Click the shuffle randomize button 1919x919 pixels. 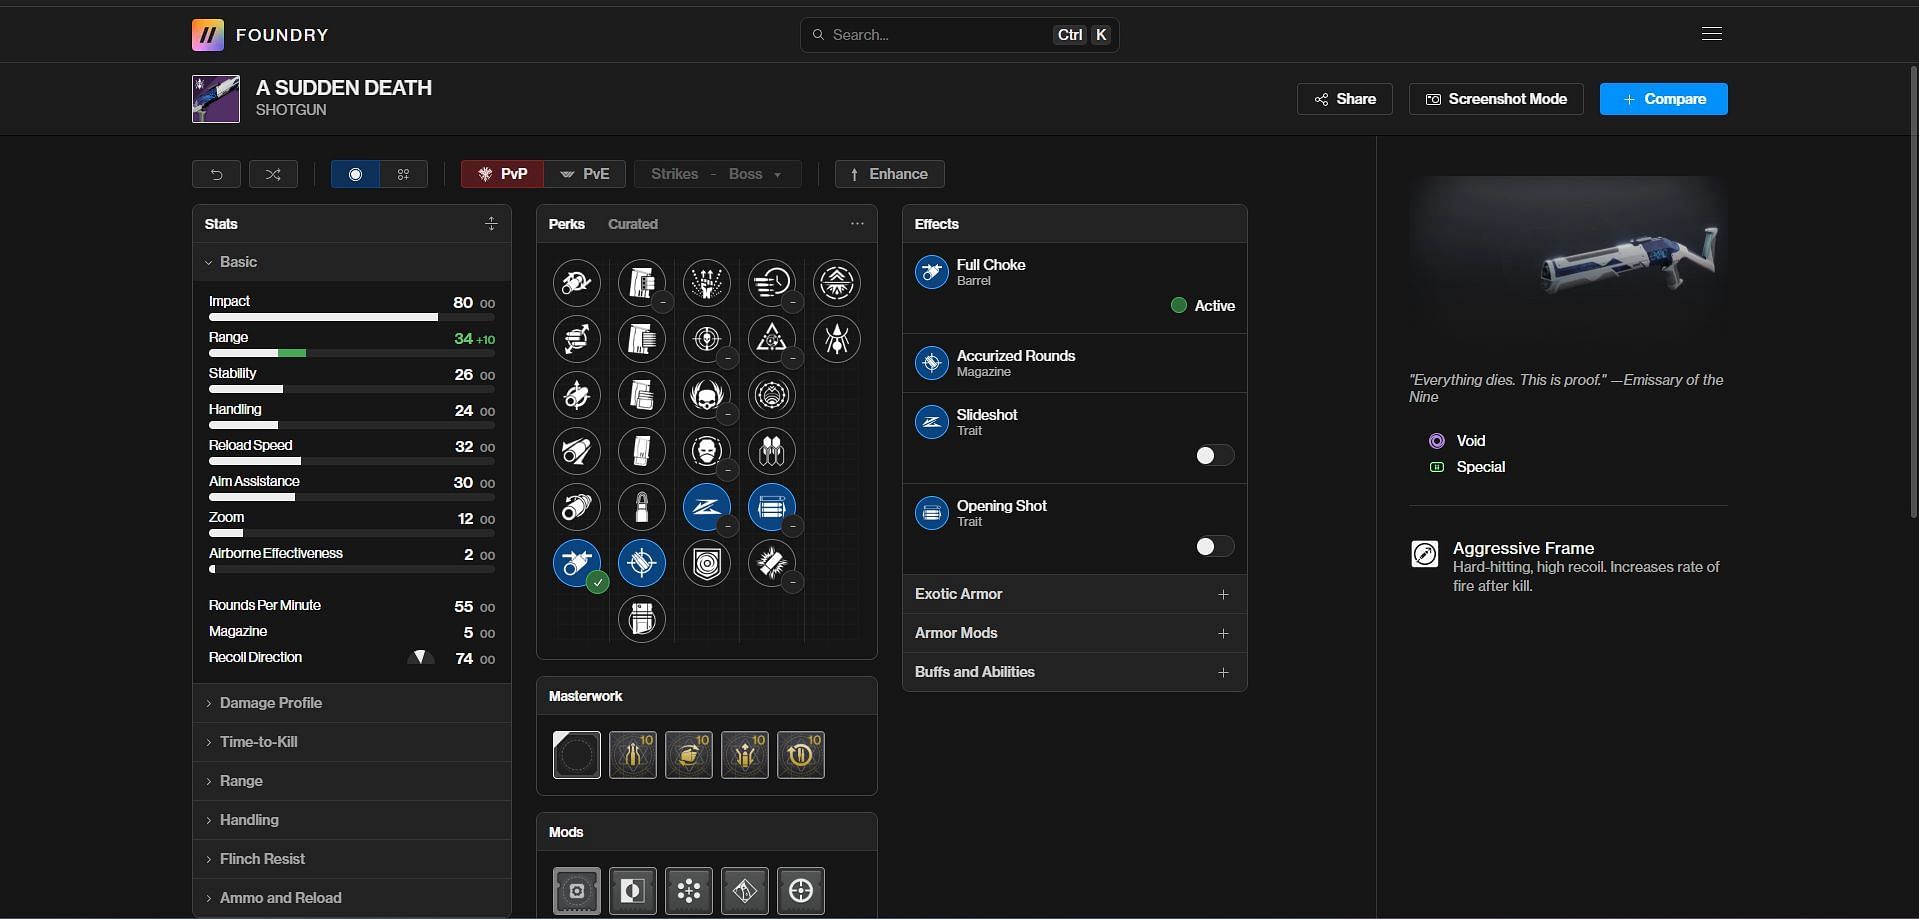pyautogui.click(x=273, y=174)
